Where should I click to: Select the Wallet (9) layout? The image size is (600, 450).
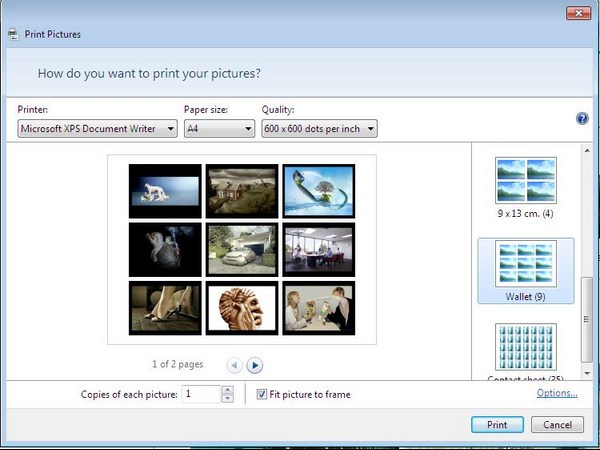[x=526, y=271]
